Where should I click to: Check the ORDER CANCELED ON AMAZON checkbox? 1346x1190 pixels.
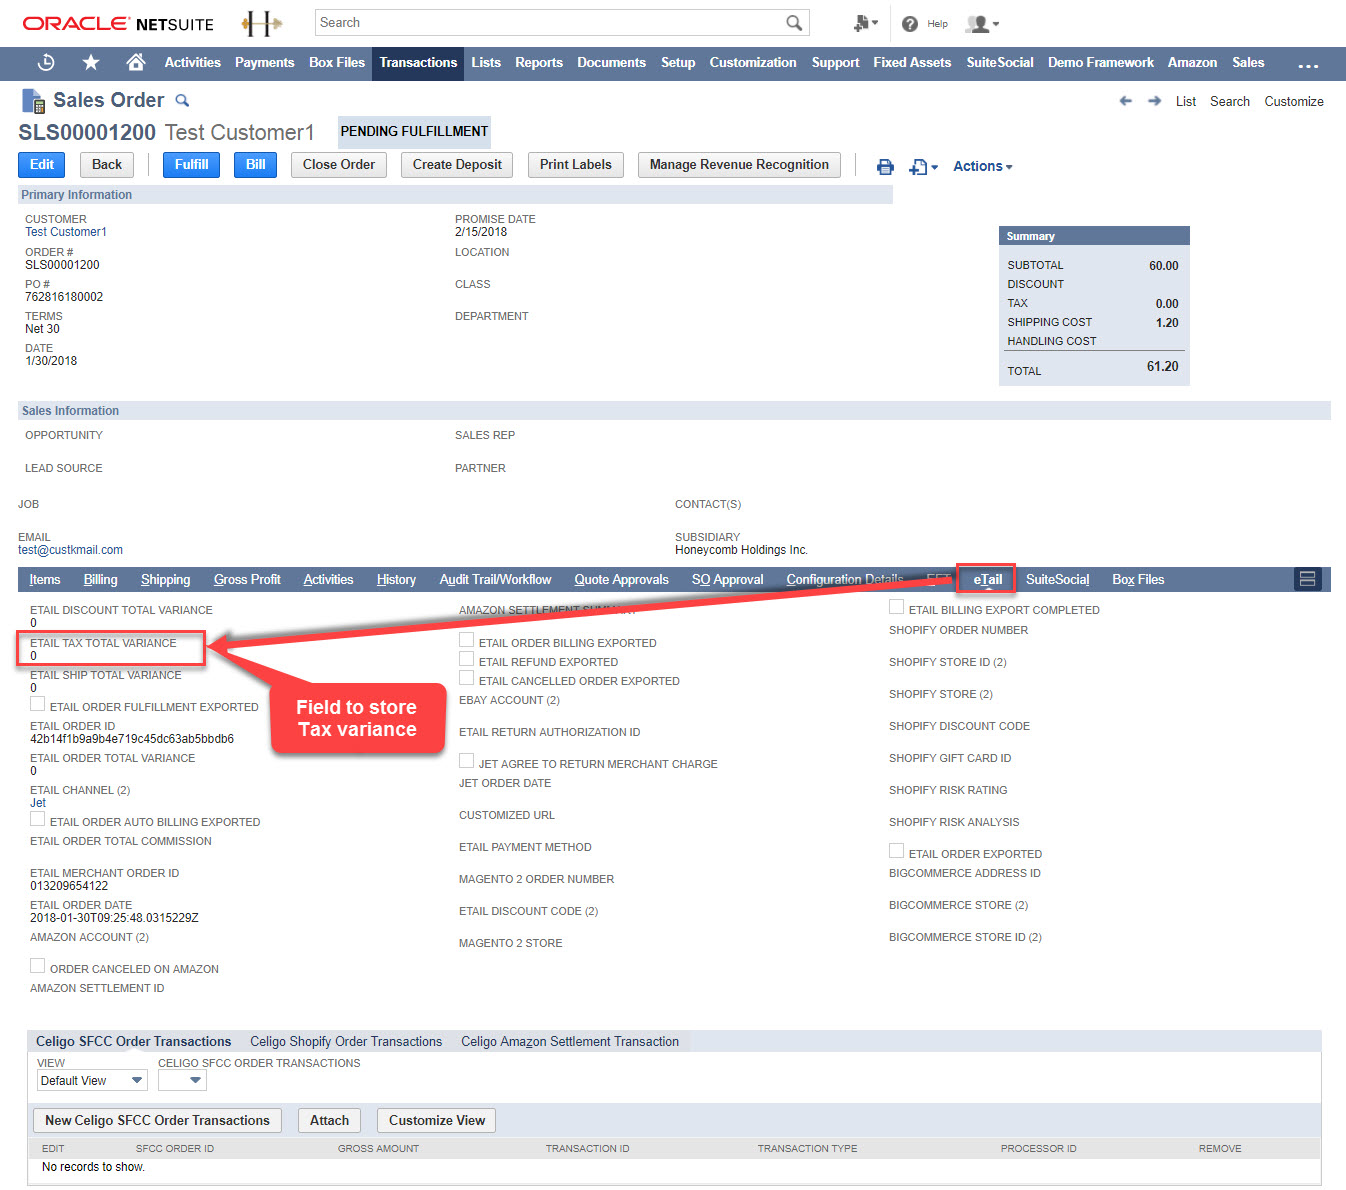click(x=37, y=965)
